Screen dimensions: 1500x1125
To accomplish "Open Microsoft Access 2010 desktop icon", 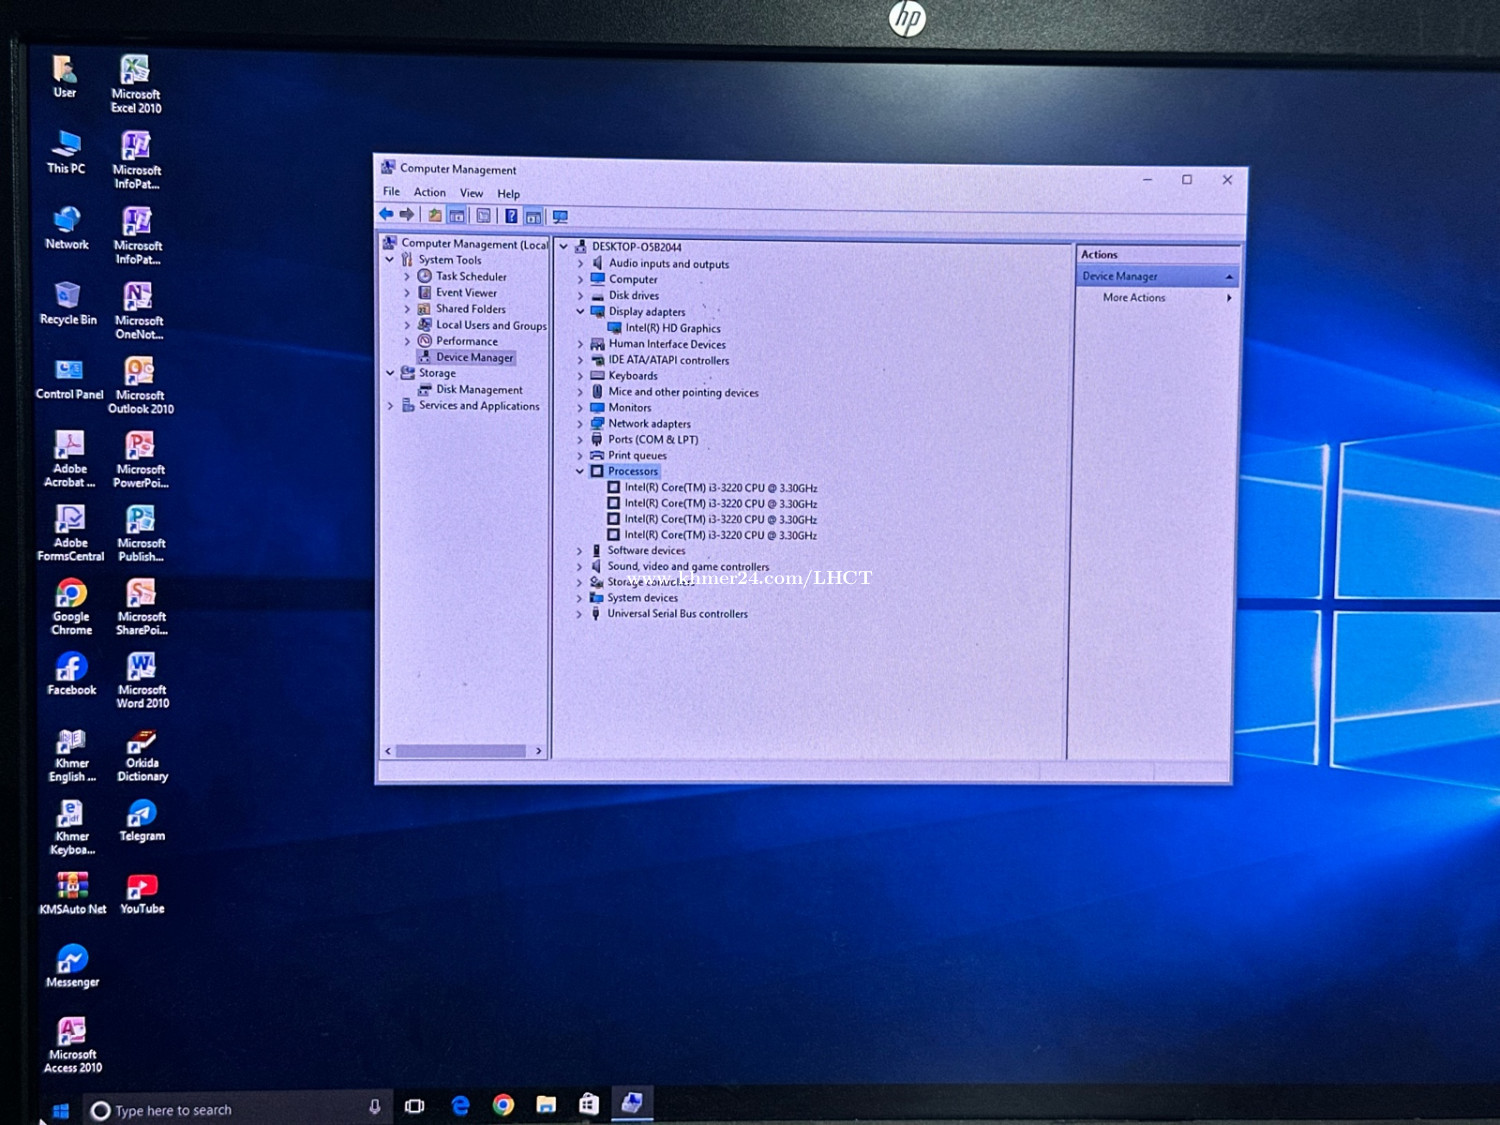I will [x=72, y=1045].
